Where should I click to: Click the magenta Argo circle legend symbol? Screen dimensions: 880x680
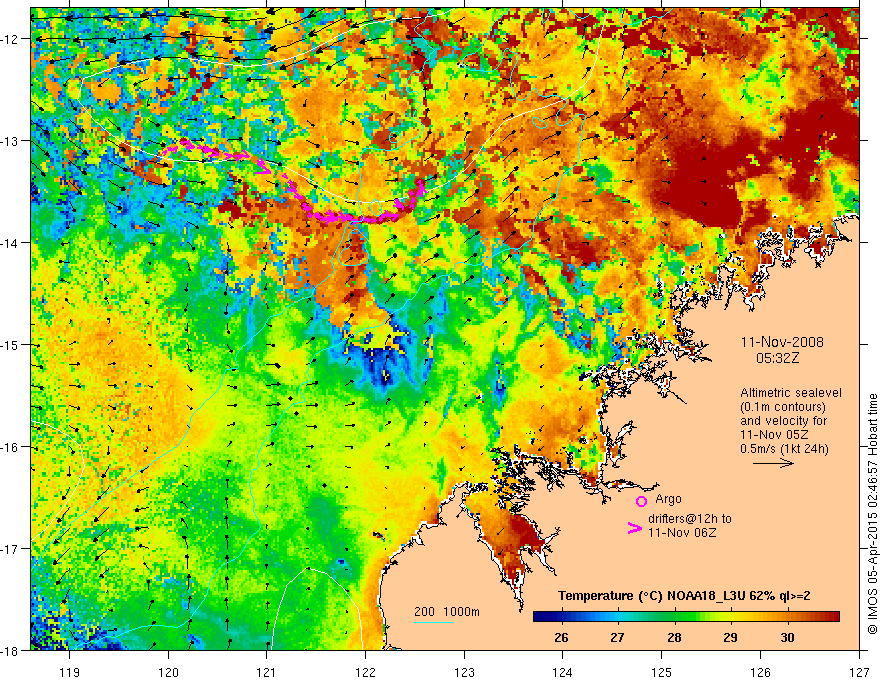click(641, 501)
